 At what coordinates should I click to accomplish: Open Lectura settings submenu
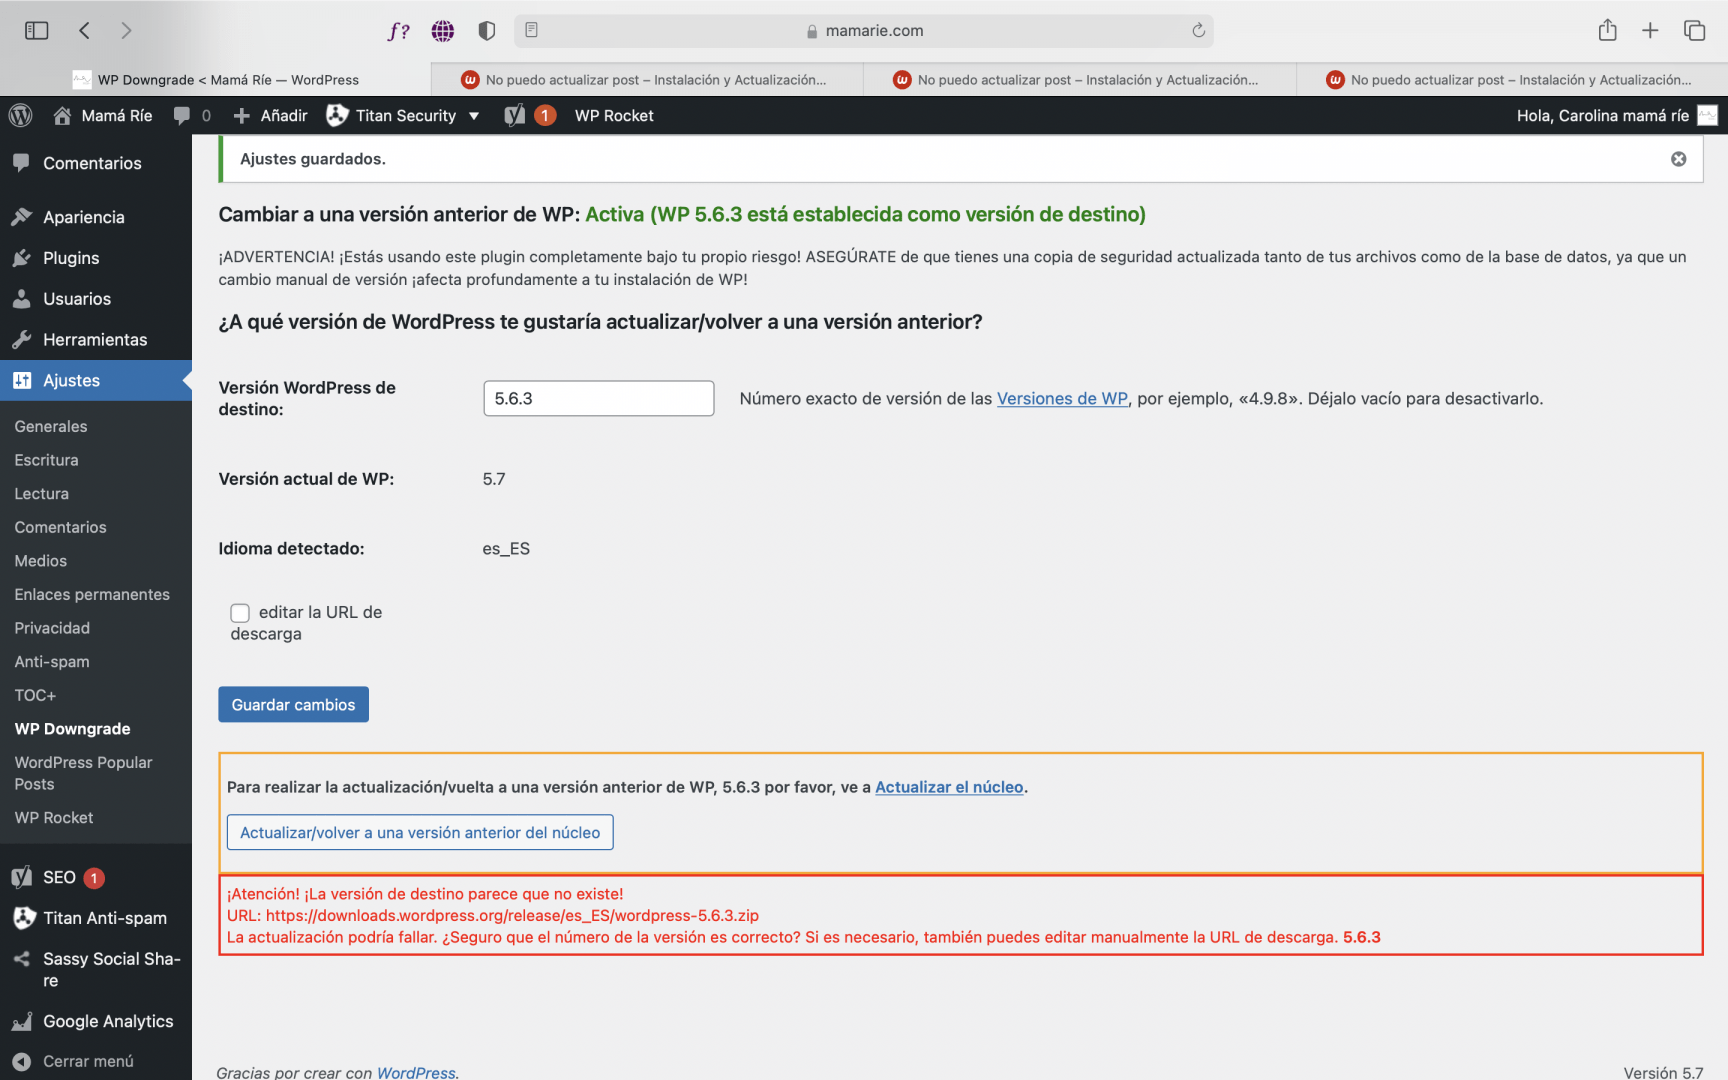tap(42, 494)
